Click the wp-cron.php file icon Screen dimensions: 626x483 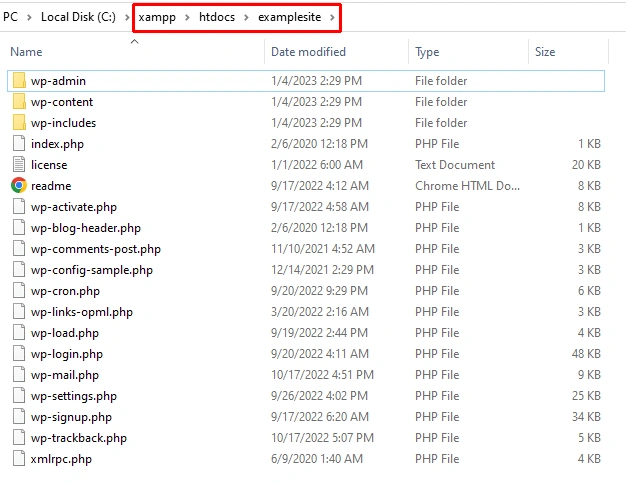coord(19,291)
